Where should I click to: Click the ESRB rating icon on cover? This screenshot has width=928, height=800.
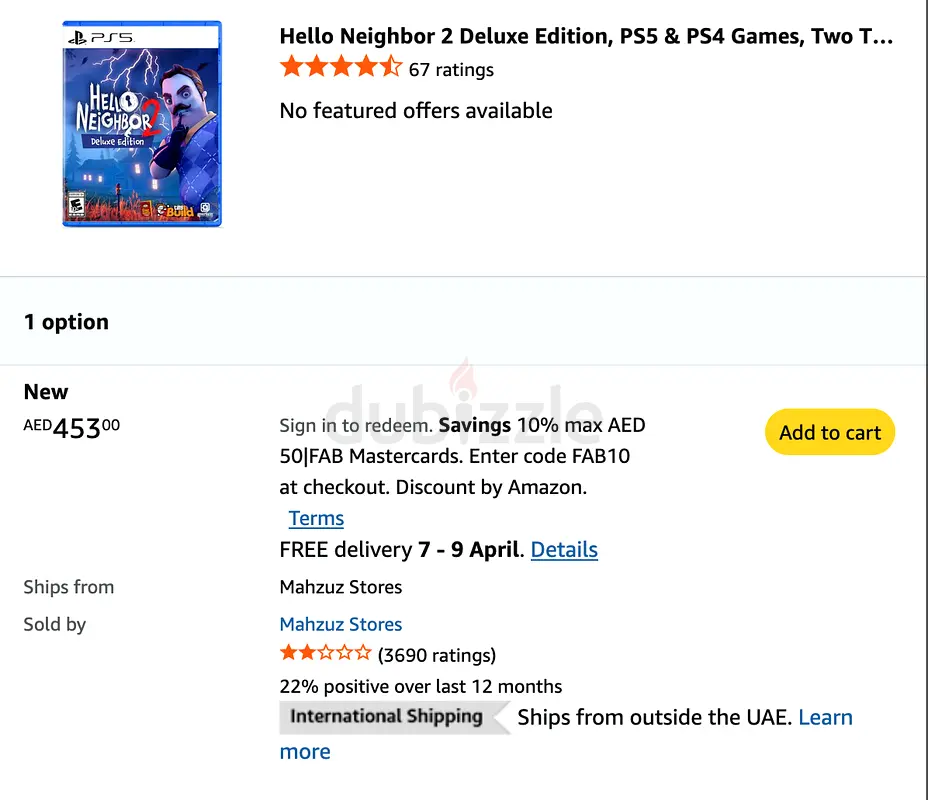pos(75,206)
